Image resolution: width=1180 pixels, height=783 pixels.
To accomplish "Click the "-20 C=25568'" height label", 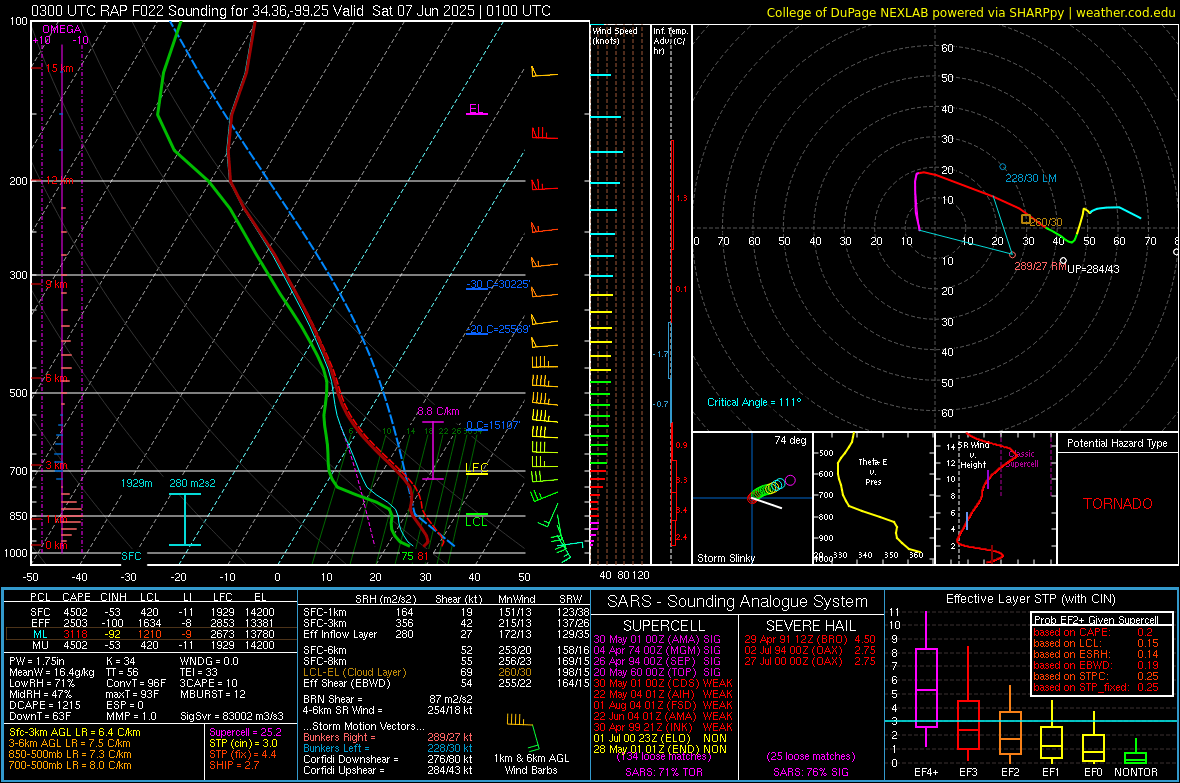I will point(498,329).
